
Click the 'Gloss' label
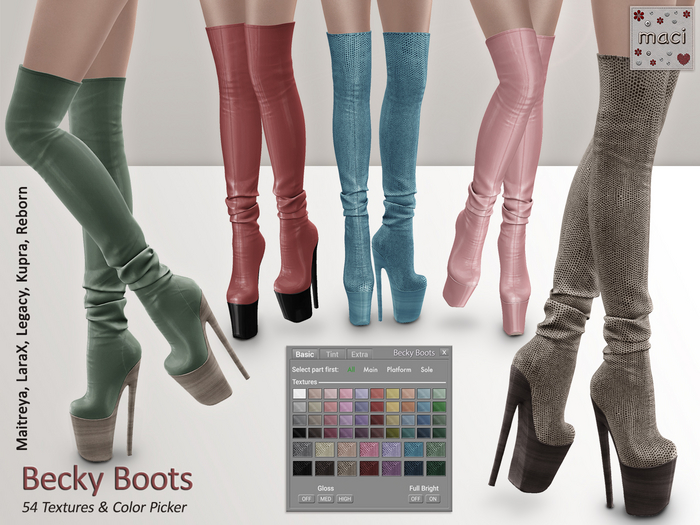(x=325, y=488)
